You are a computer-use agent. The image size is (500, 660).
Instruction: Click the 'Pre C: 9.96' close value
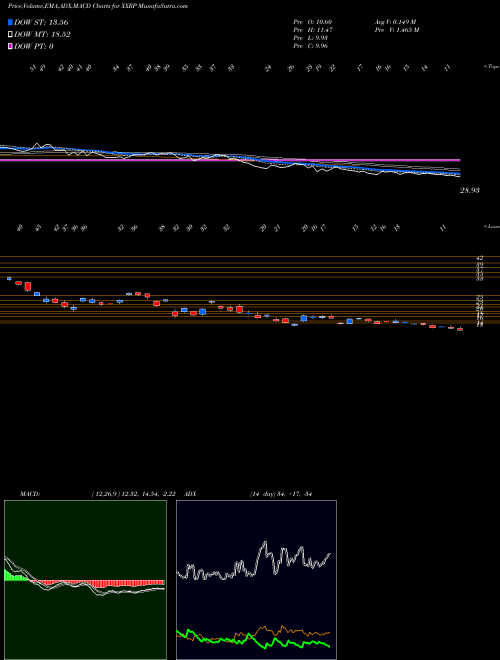click(311, 46)
